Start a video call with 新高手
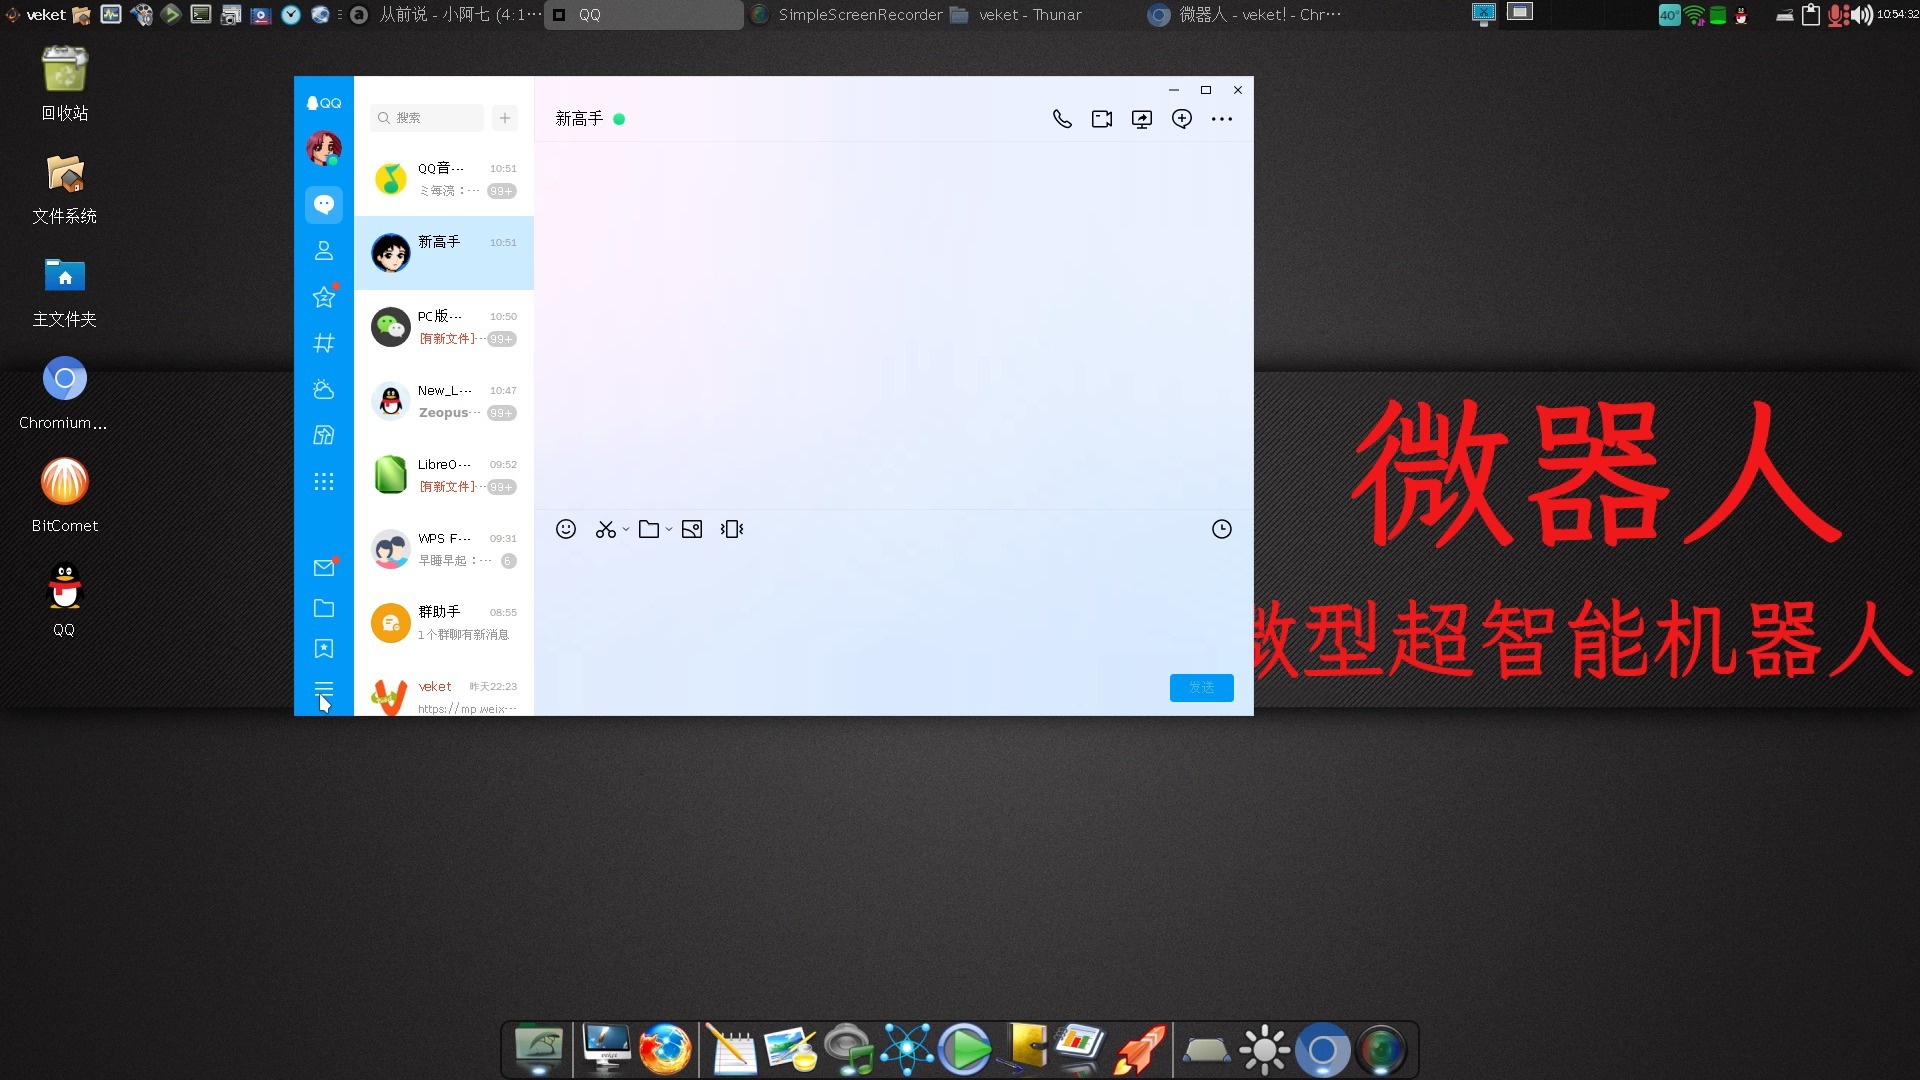Viewport: 1920px width, 1080px height. 1102,119
